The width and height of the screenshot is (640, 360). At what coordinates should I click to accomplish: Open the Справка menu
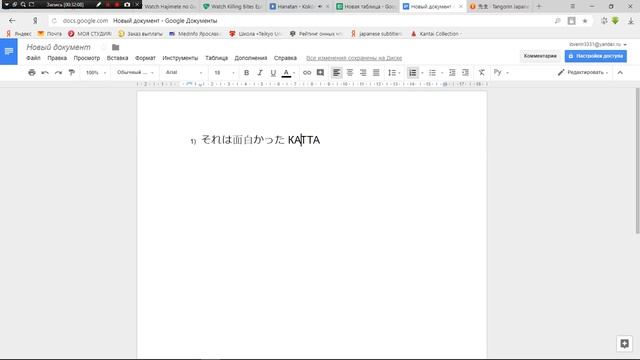pos(285,58)
